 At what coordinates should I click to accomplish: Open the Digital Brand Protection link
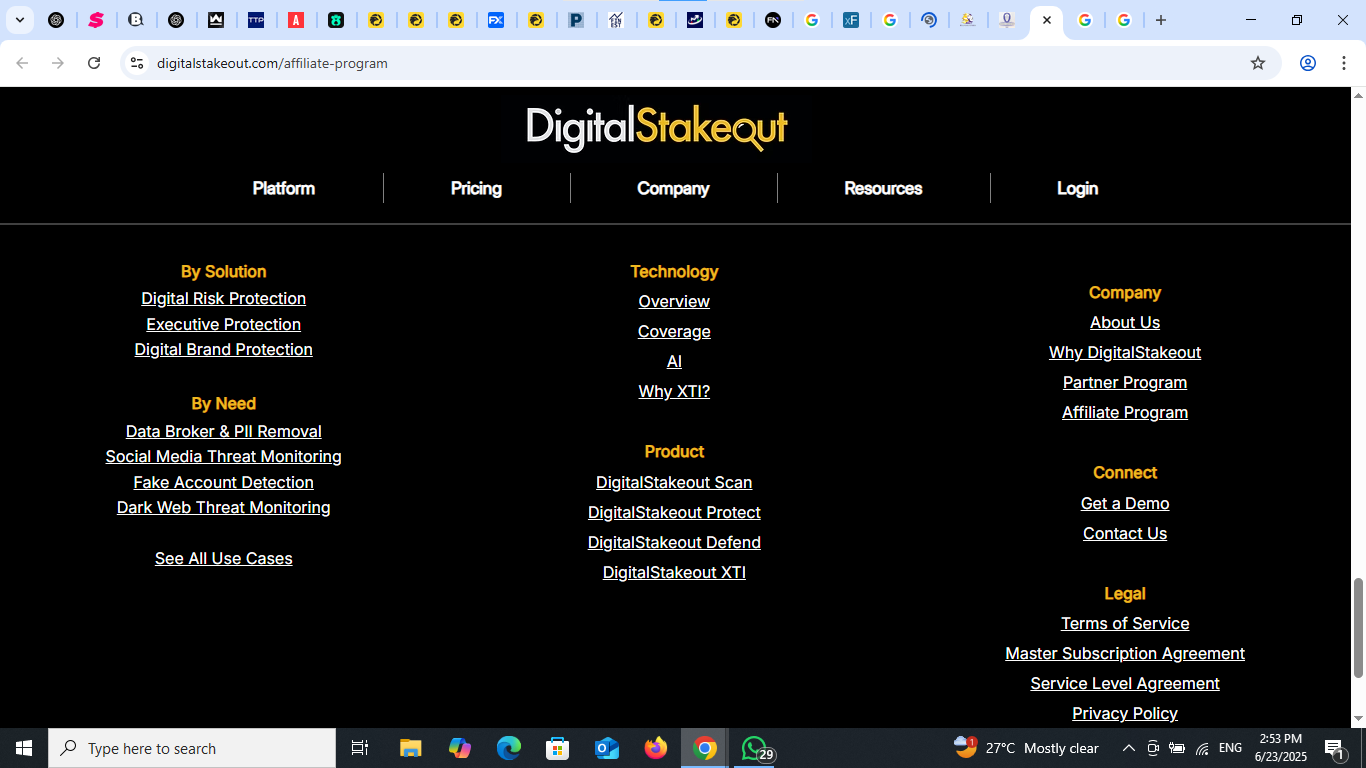click(224, 349)
